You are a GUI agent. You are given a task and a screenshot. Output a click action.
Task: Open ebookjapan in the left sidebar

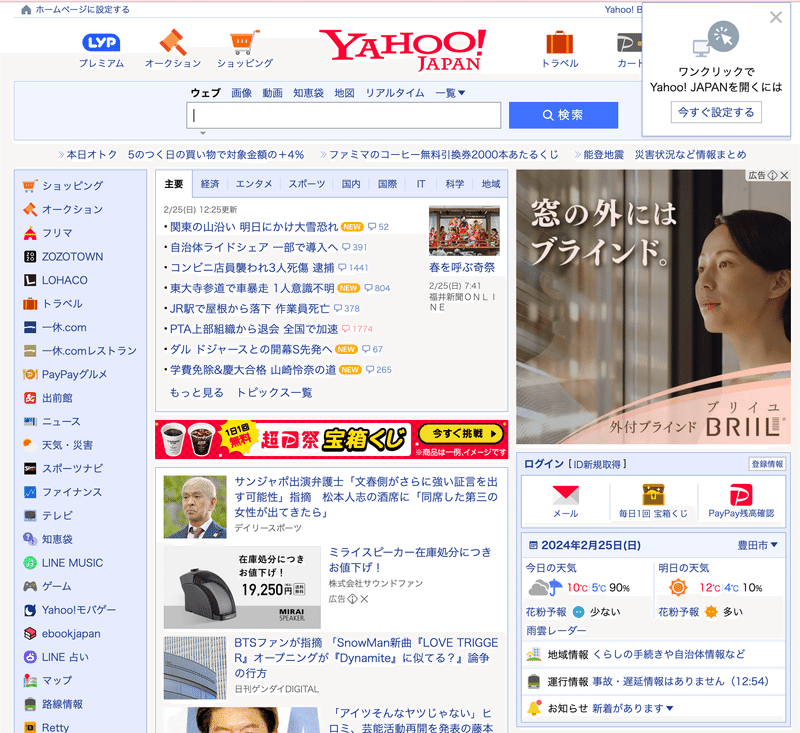[x=71, y=634]
